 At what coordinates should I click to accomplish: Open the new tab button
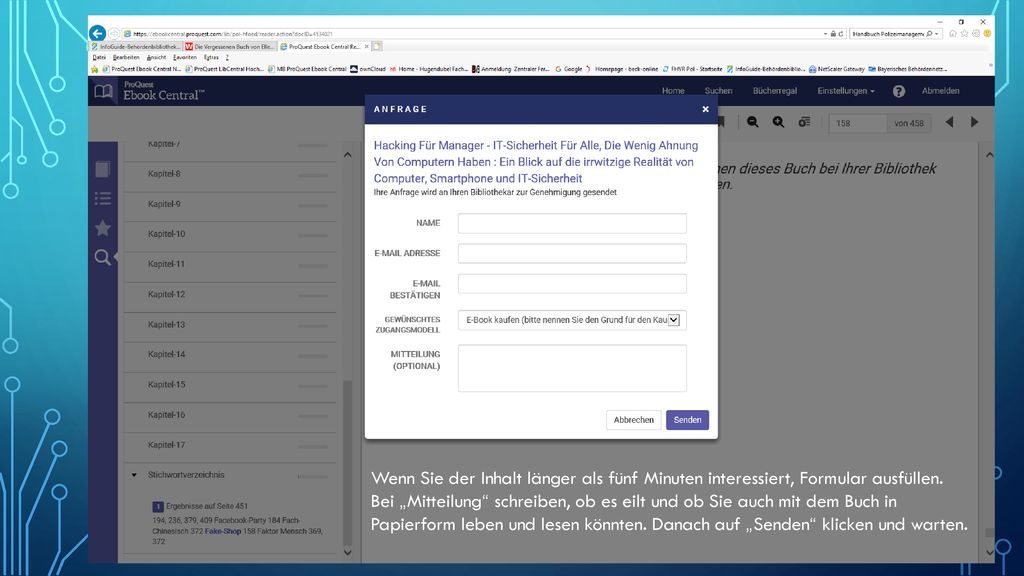tap(377, 46)
